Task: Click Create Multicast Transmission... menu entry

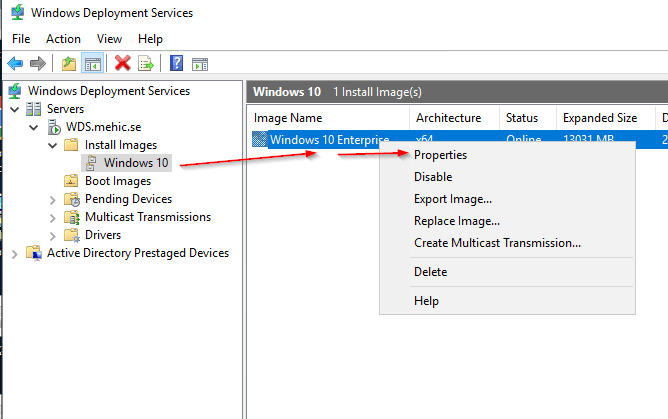Action: coord(497,243)
